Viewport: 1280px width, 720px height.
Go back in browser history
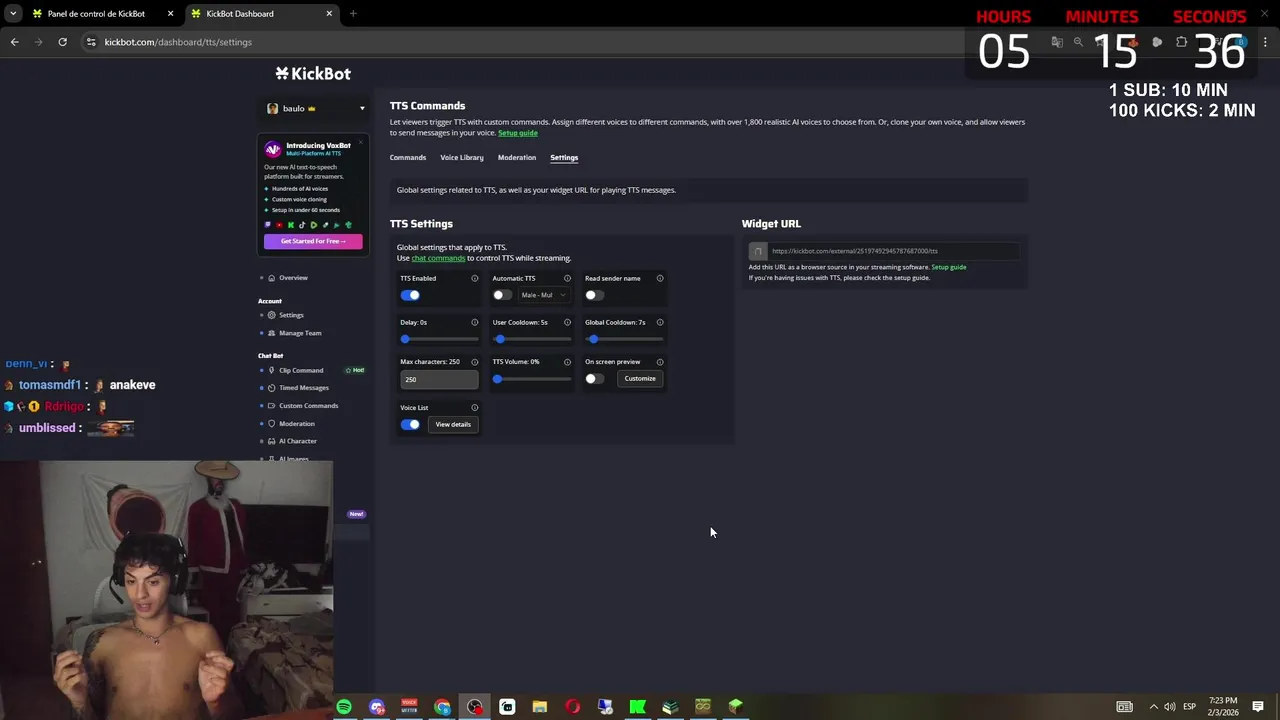coord(14,42)
